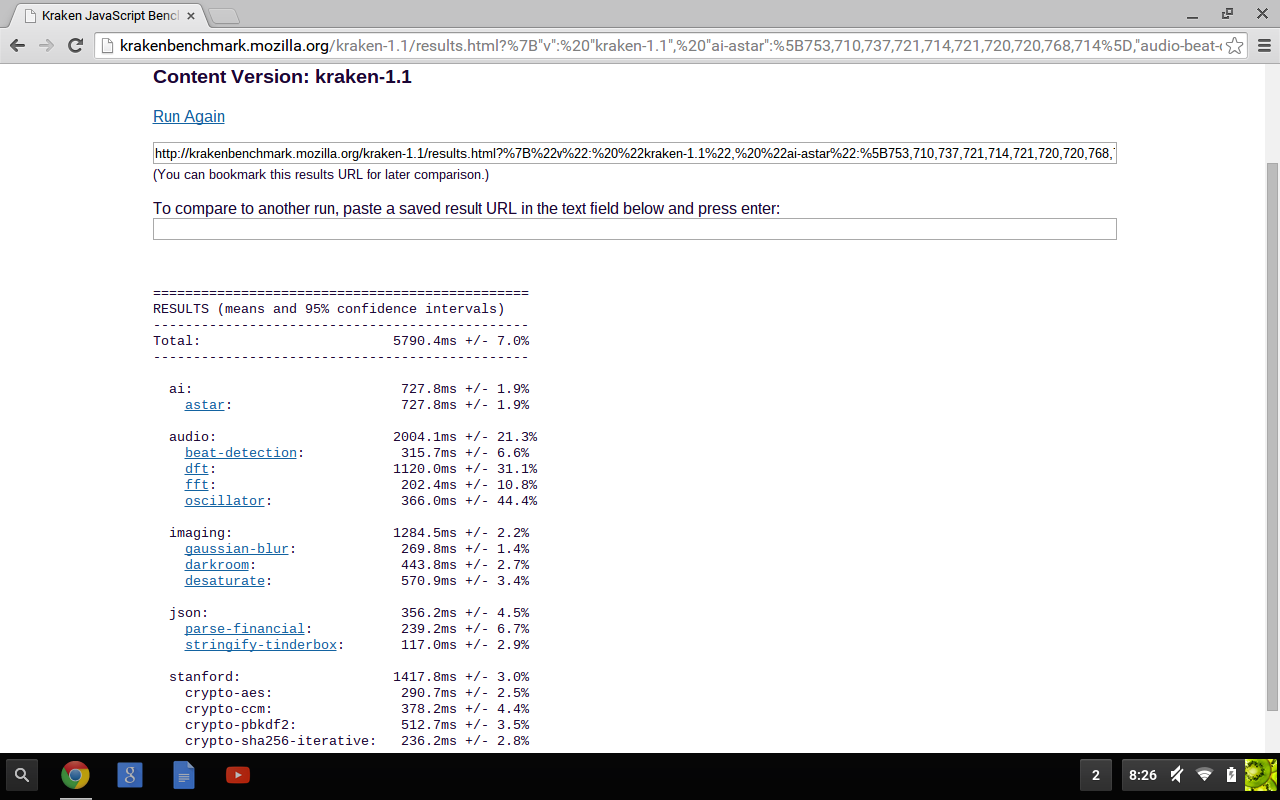Screen dimensions: 1280x800
Task: Open the dft test link
Action: (x=197, y=469)
